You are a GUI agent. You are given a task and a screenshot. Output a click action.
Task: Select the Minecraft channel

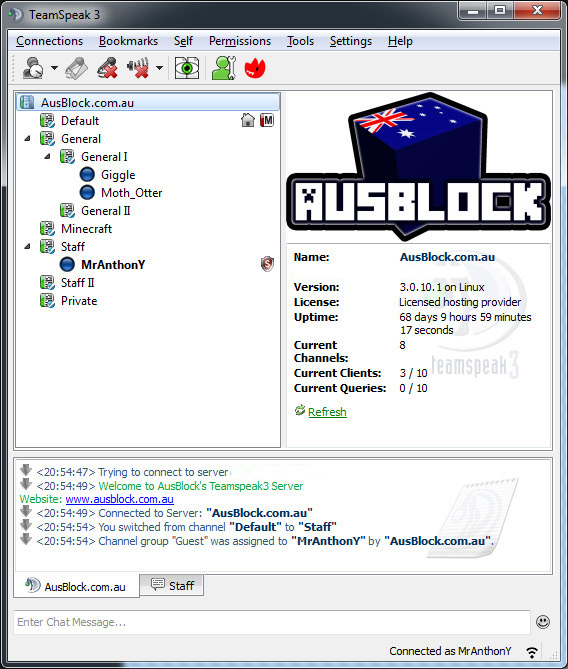click(86, 228)
